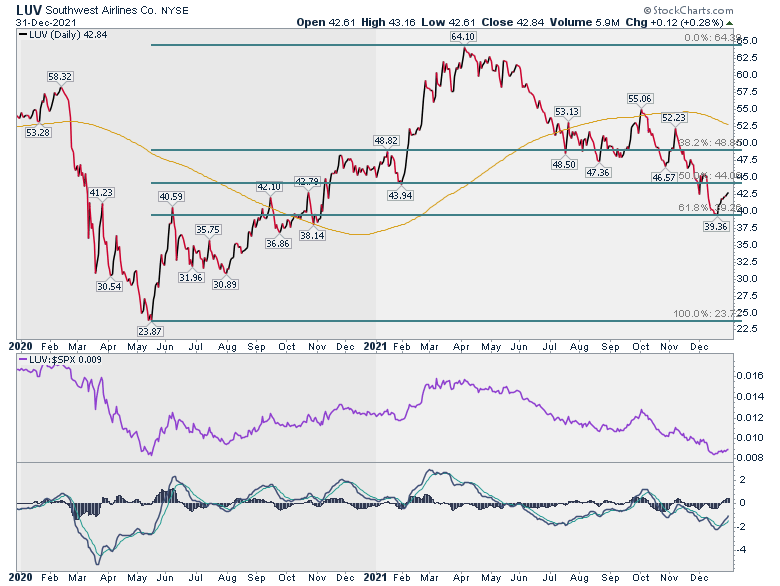Viewport: 780px width, 586px height.
Task: Click the 53.28 price label
Action: pos(38,133)
